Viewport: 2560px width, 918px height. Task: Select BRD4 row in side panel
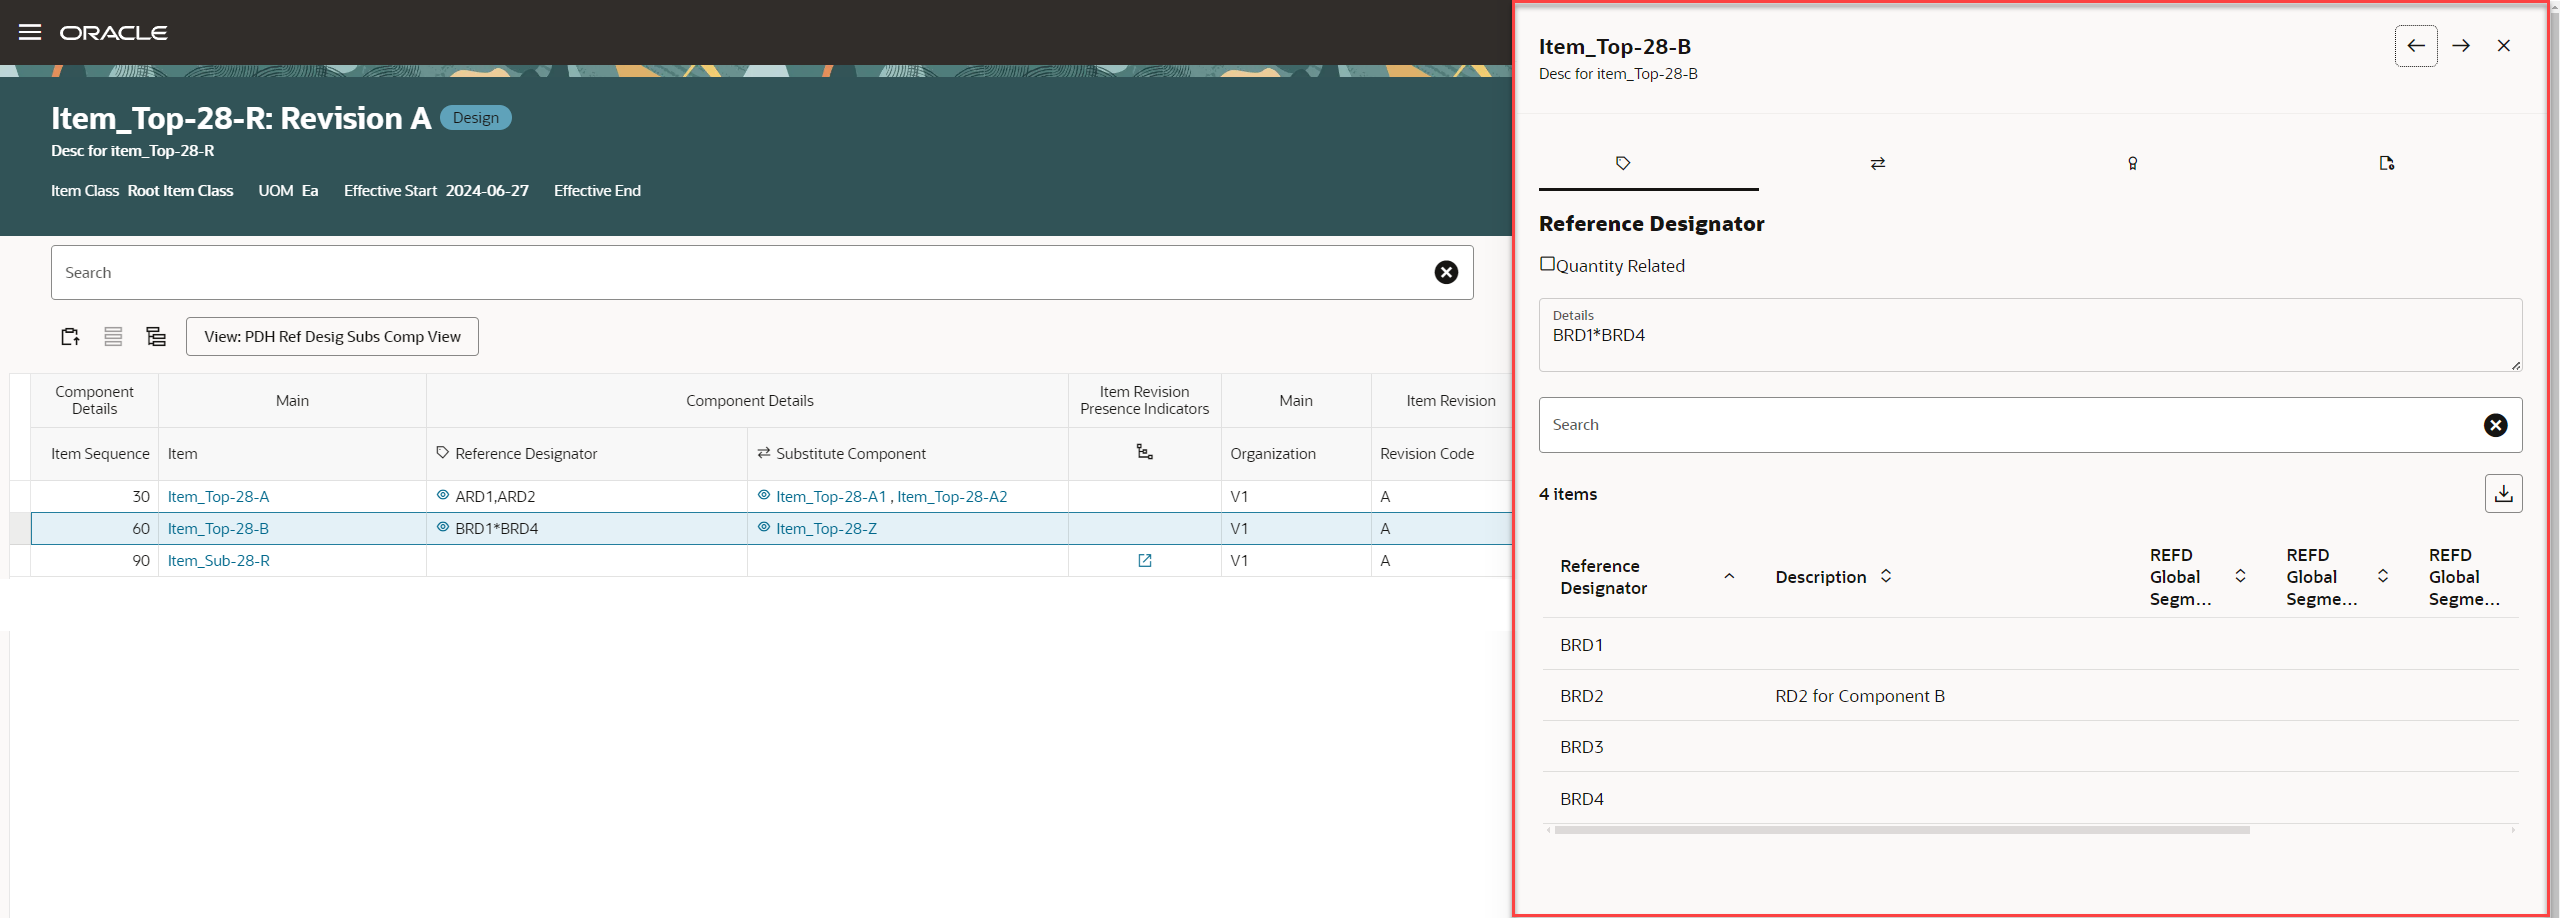[x=2030, y=799]
